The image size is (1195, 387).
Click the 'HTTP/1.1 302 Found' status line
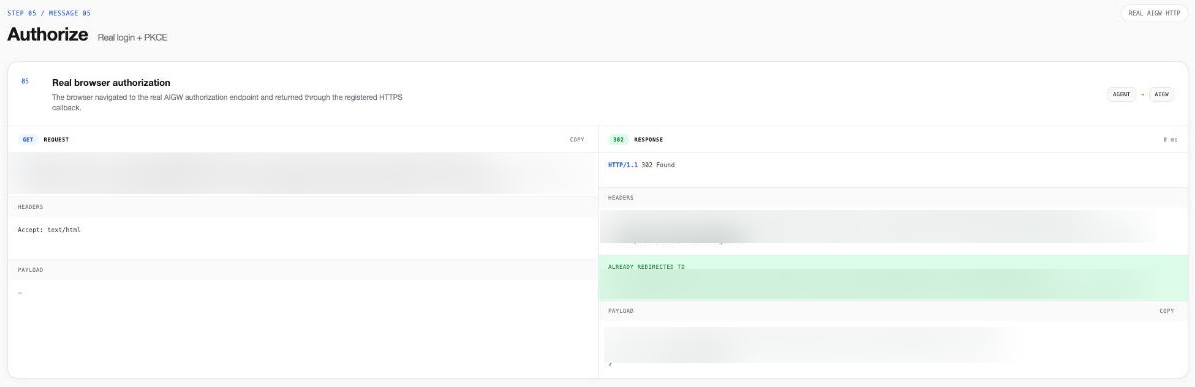pyautogui.click(x=641, y=165)
